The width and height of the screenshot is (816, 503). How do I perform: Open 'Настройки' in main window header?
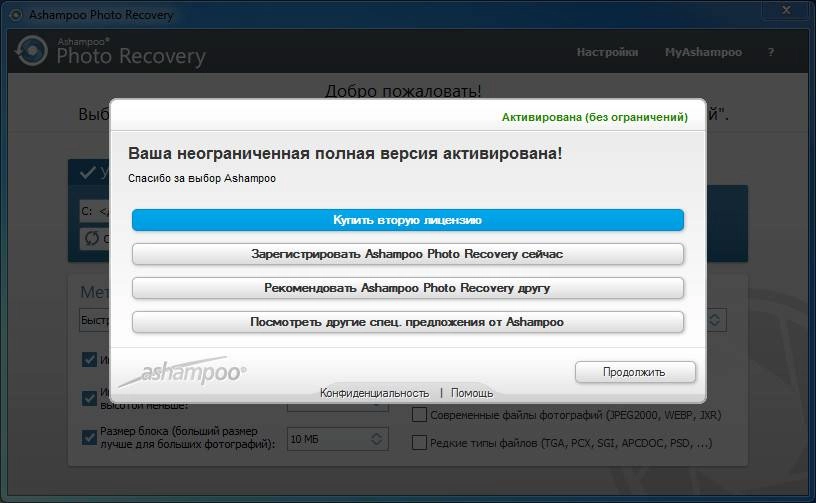pos(607,52)
